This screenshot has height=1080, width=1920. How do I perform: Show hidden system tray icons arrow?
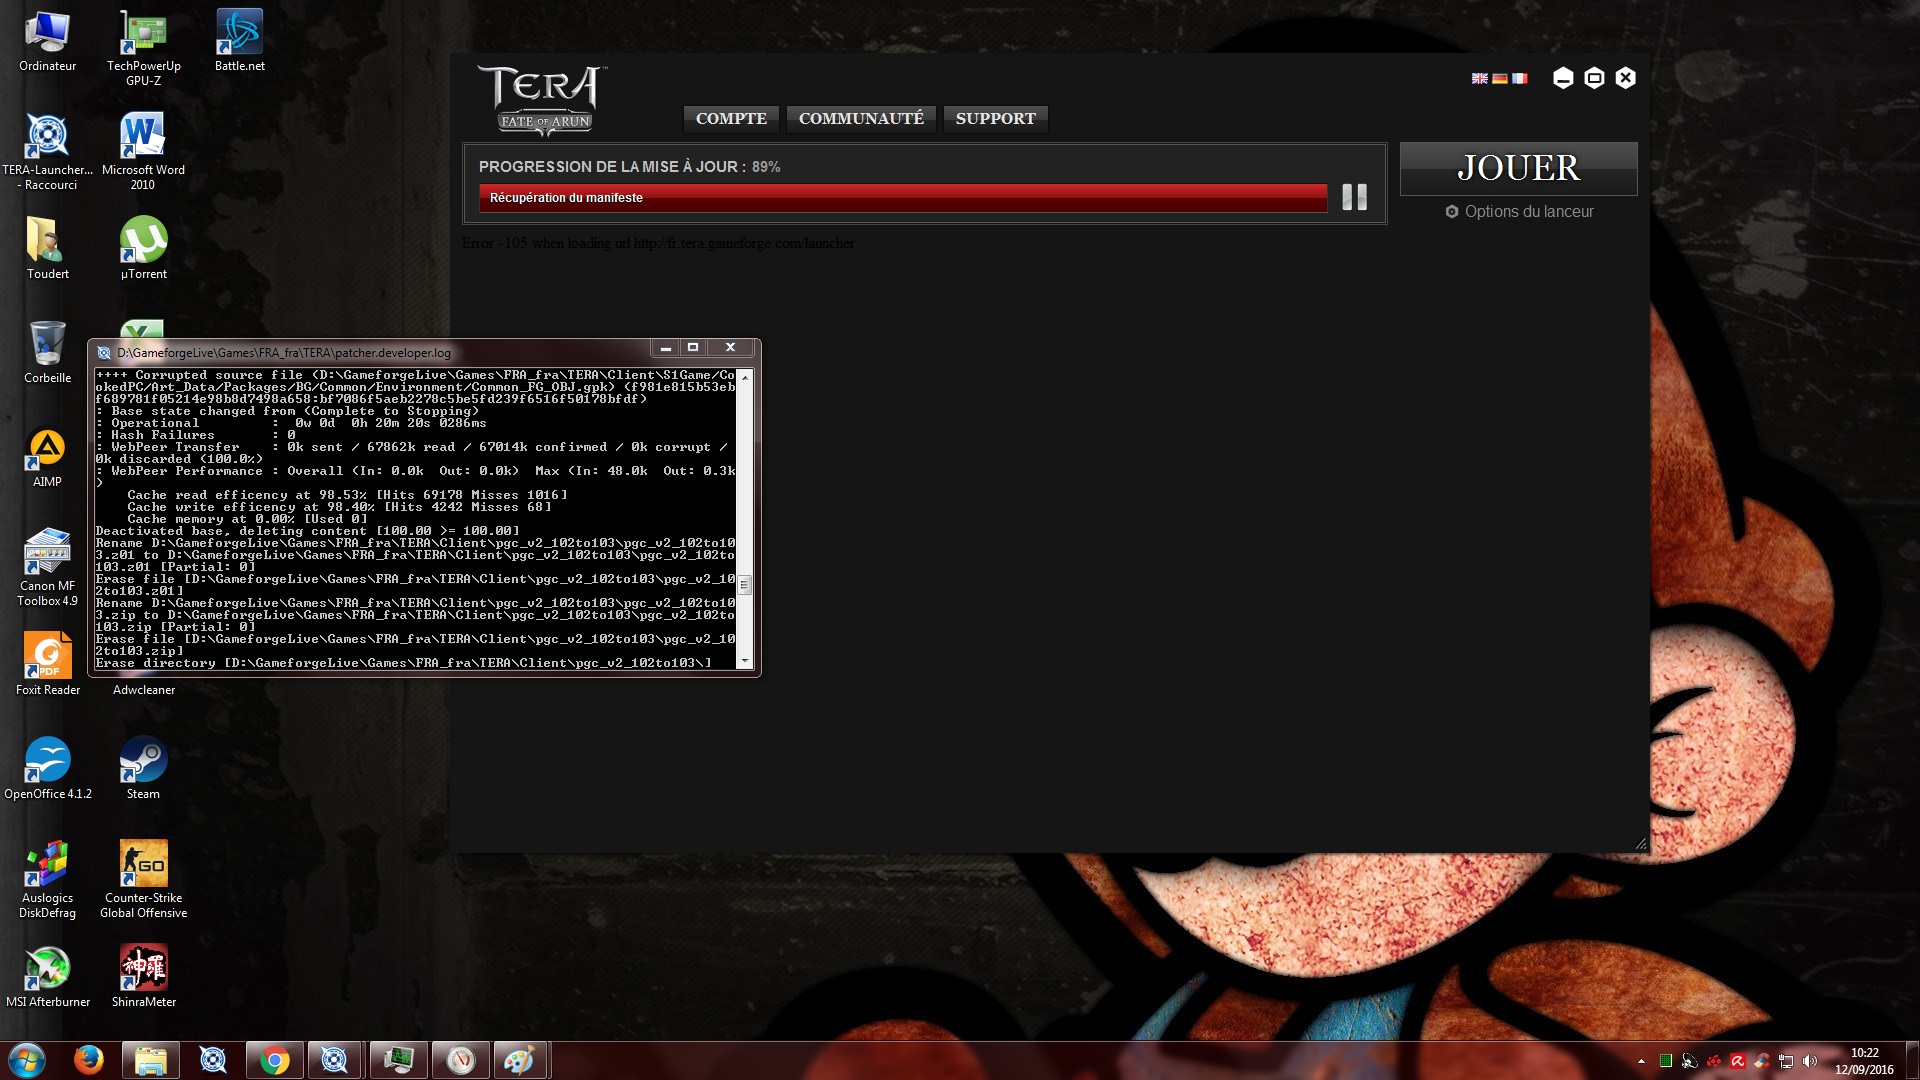(x=1641, y=1061)
